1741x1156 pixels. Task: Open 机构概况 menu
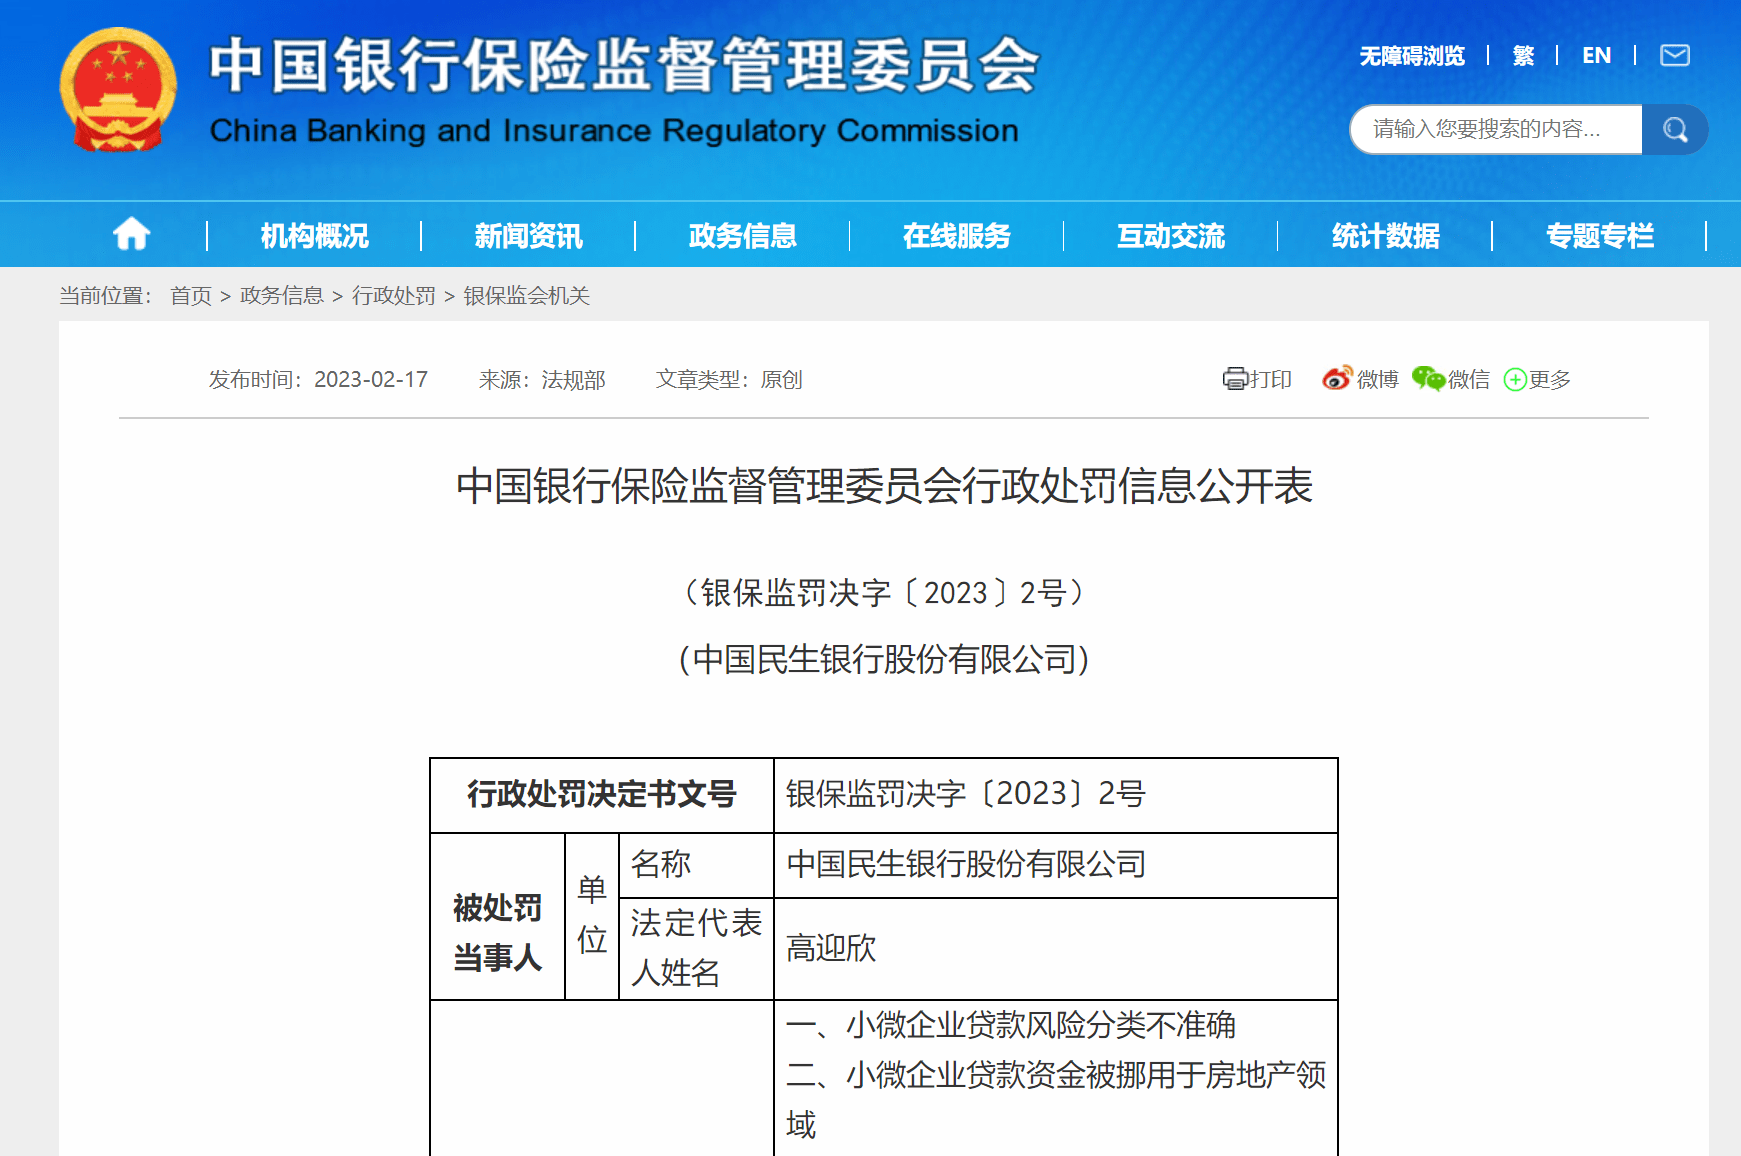(314, 236)
